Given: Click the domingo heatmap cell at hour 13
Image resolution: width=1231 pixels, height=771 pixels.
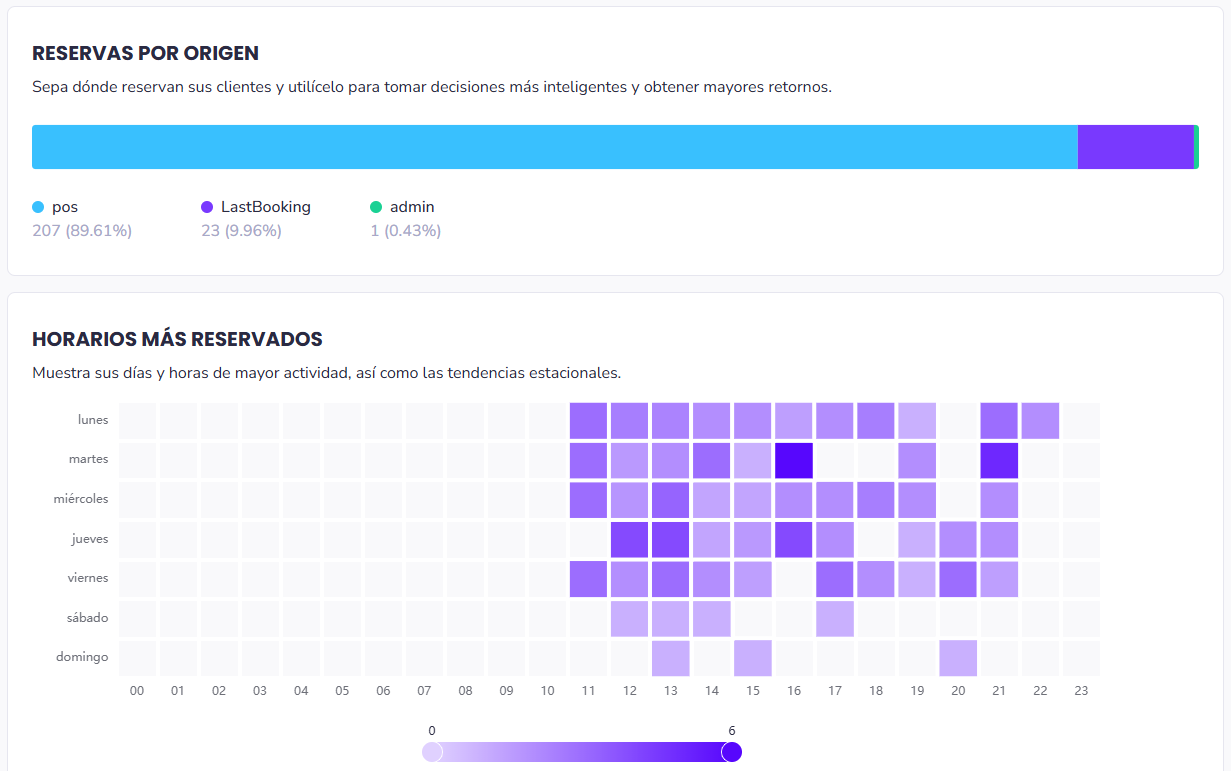Looking at the screenshot, I should (671, 658).
